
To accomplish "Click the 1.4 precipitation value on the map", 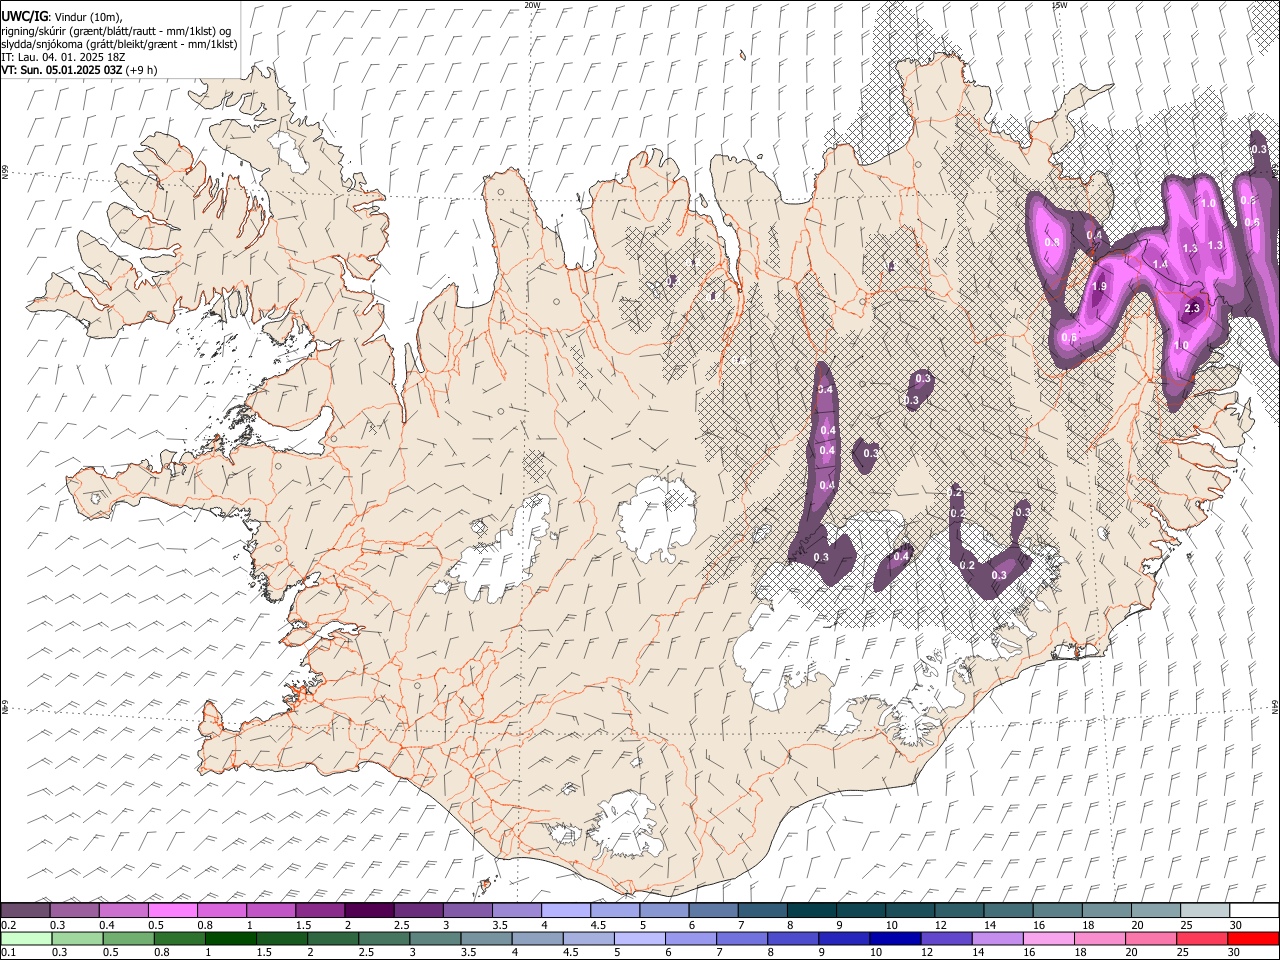I will 1160,264.
